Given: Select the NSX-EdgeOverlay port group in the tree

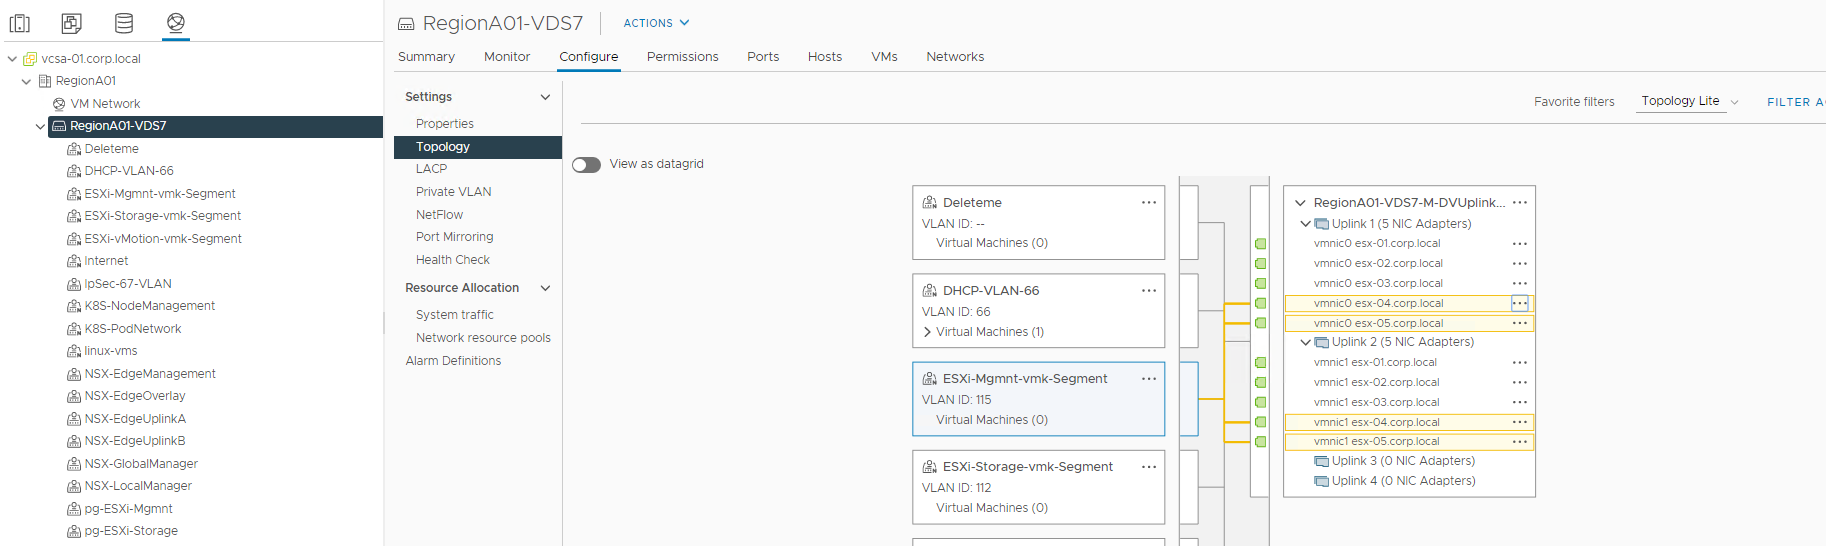Looking at the screenshot, I should click(135, 396).
